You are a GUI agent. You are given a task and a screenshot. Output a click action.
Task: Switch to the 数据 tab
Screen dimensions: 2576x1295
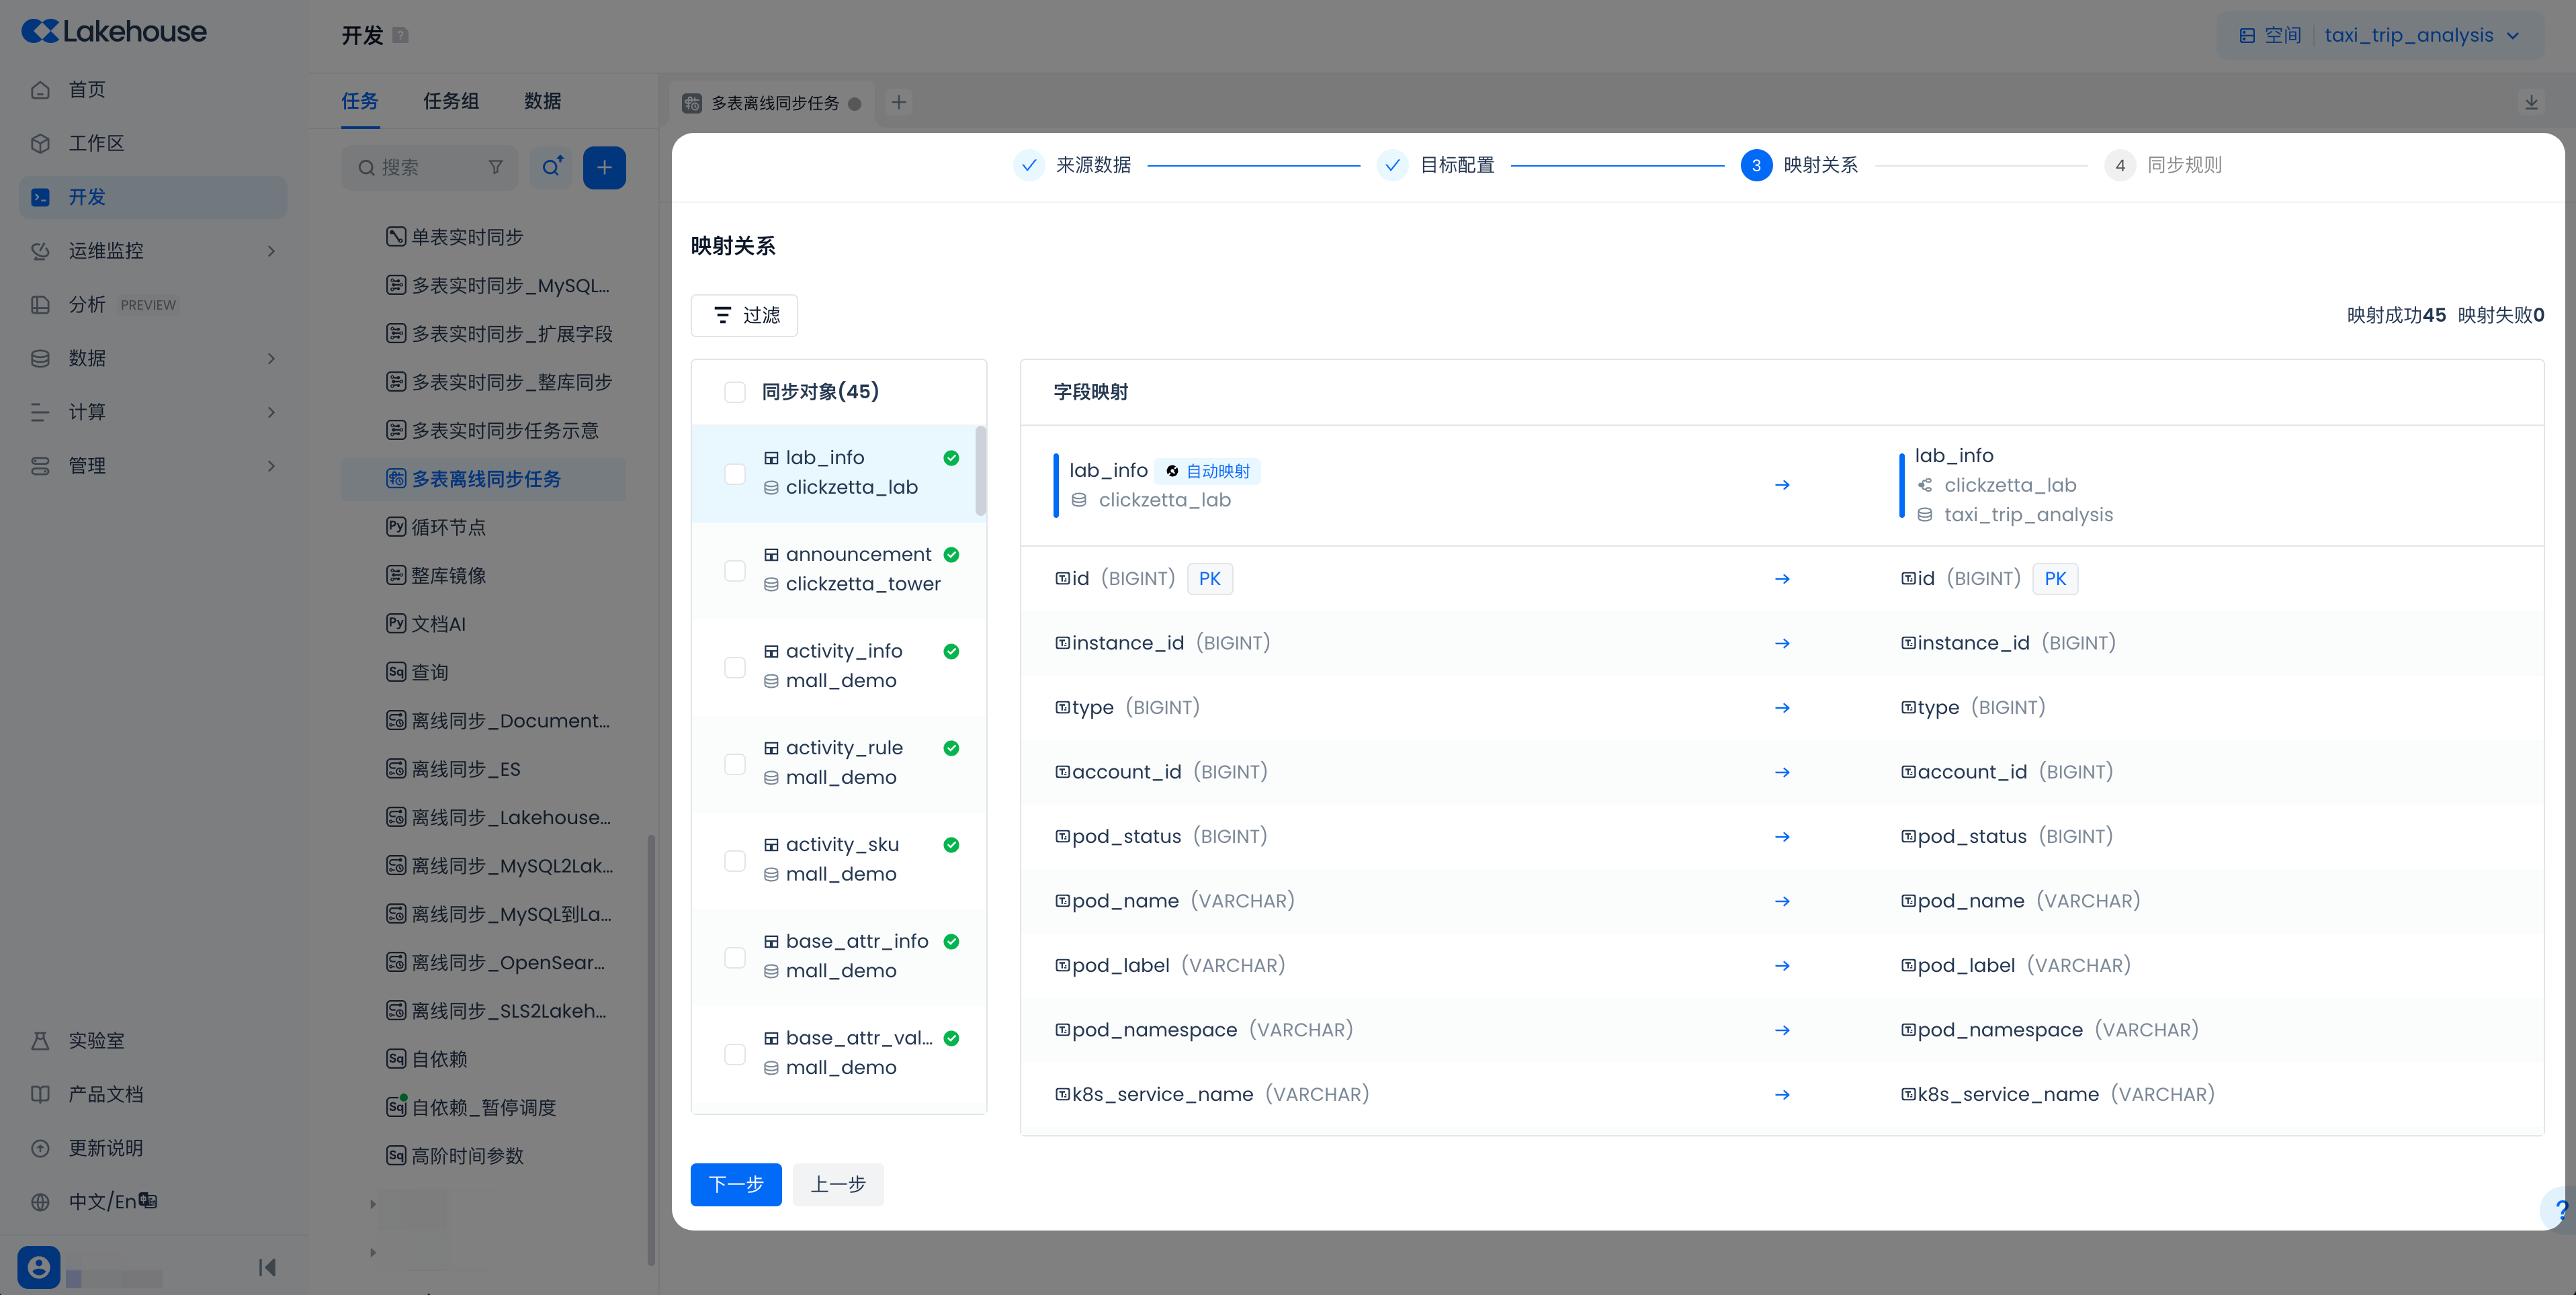coord(542,101)
